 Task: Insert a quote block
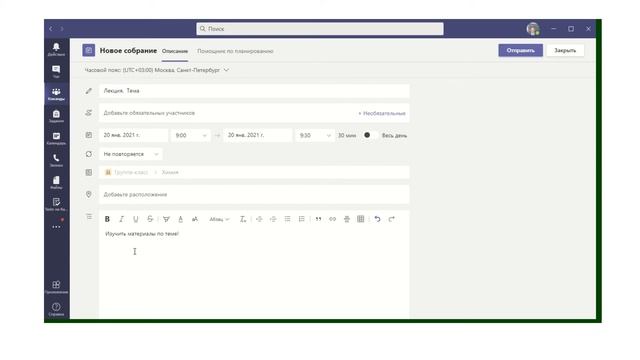[x=318, y=219]
